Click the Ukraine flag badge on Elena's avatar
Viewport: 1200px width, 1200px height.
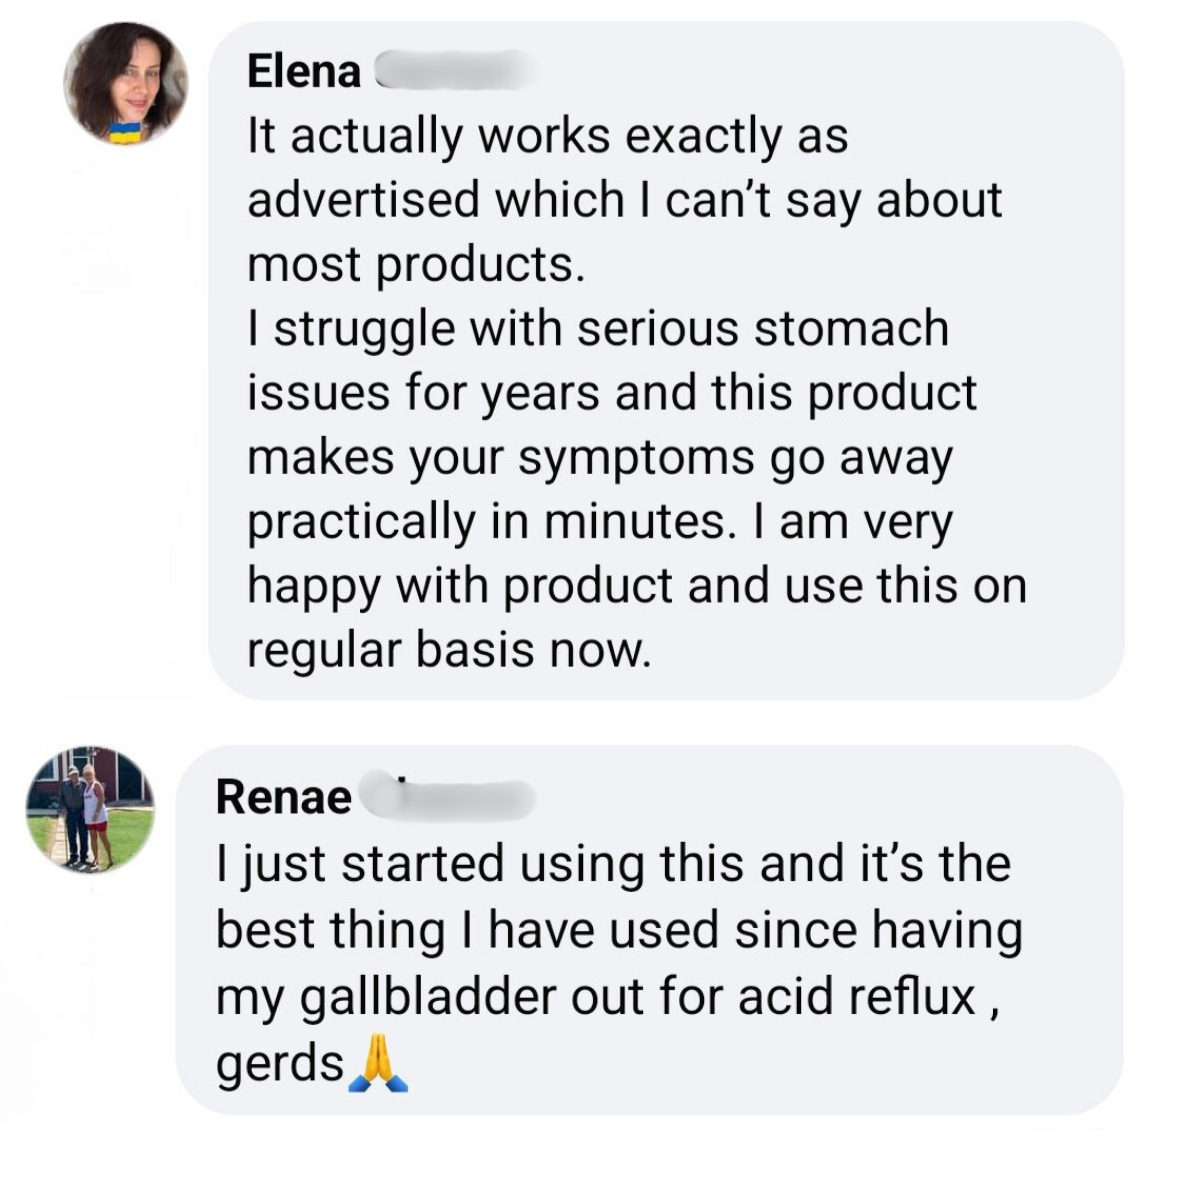[x=124, y=133]
